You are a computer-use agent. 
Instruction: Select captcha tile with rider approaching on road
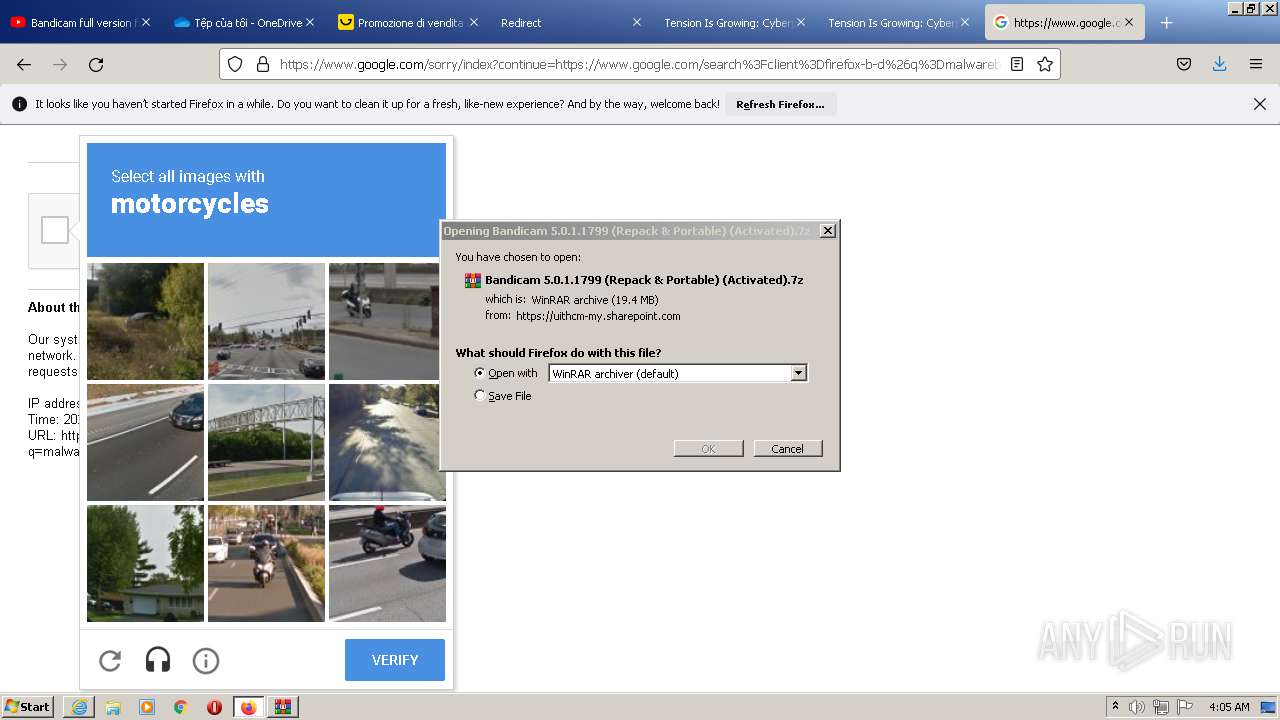(266, 563)
